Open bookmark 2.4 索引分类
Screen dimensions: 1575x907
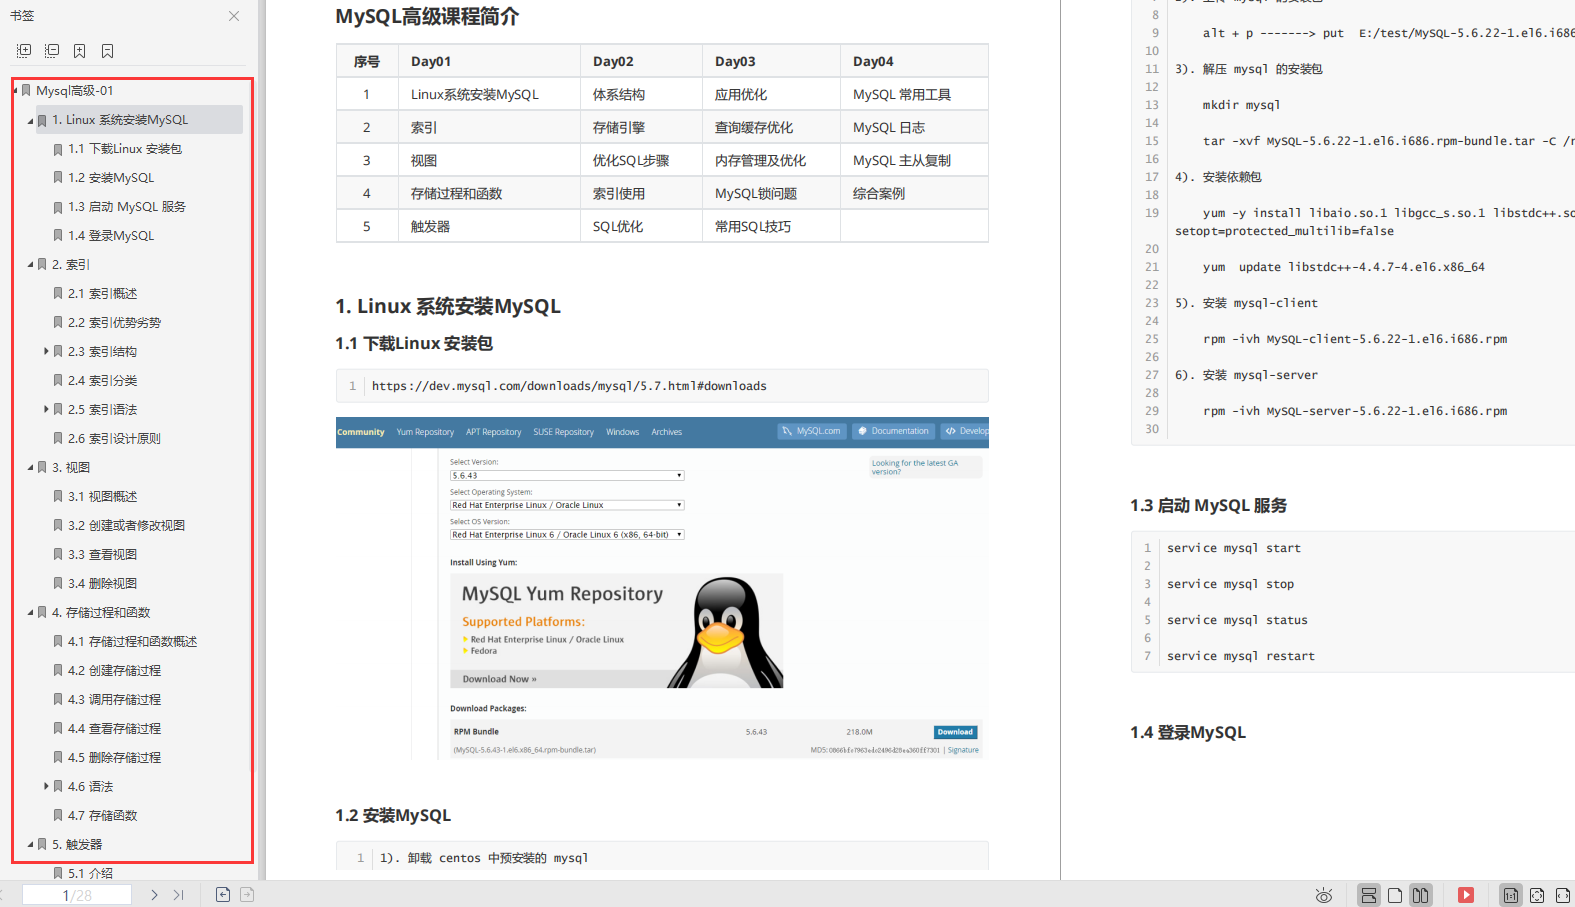coord(103,381)
